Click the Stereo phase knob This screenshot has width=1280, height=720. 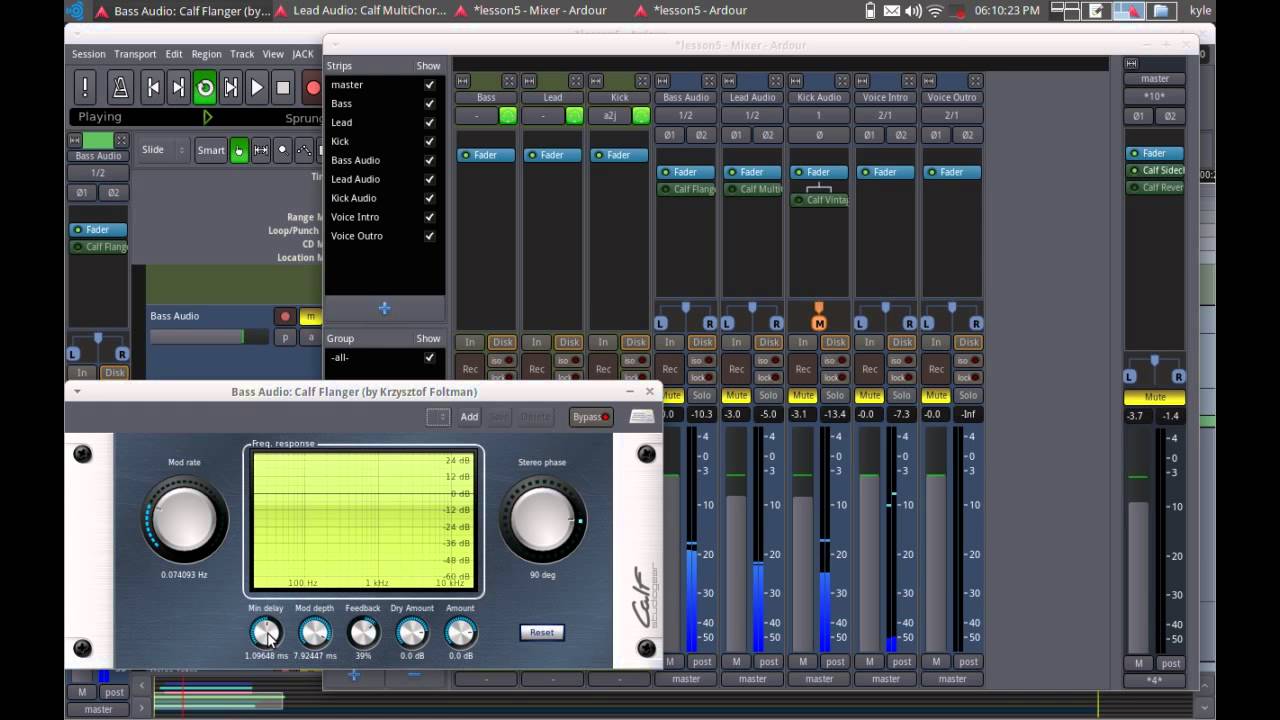point(542,520)
